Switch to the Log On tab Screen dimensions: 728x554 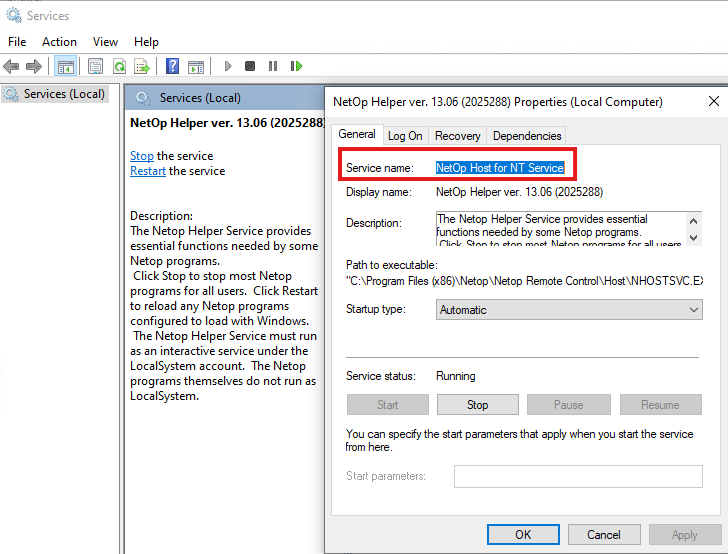click(405, 136)
